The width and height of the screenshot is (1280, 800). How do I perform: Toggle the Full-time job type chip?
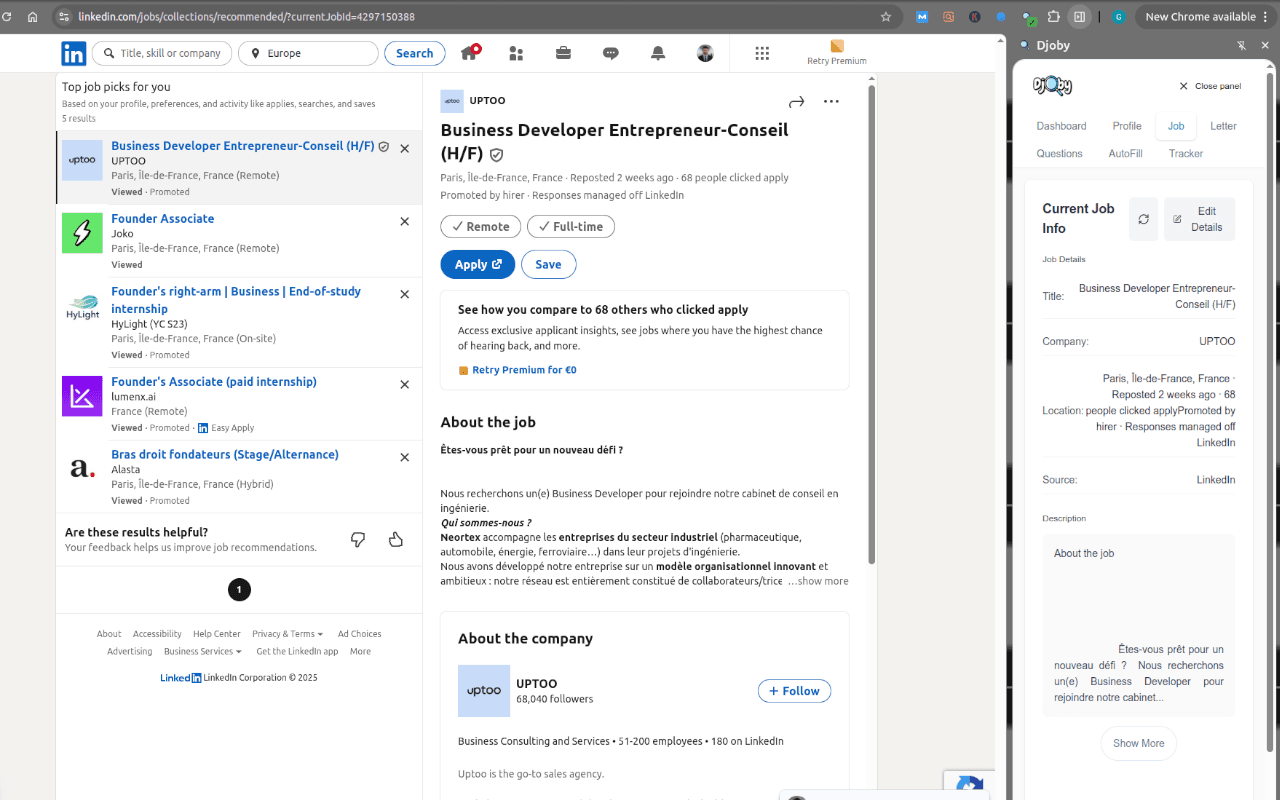tap(570, 227)
